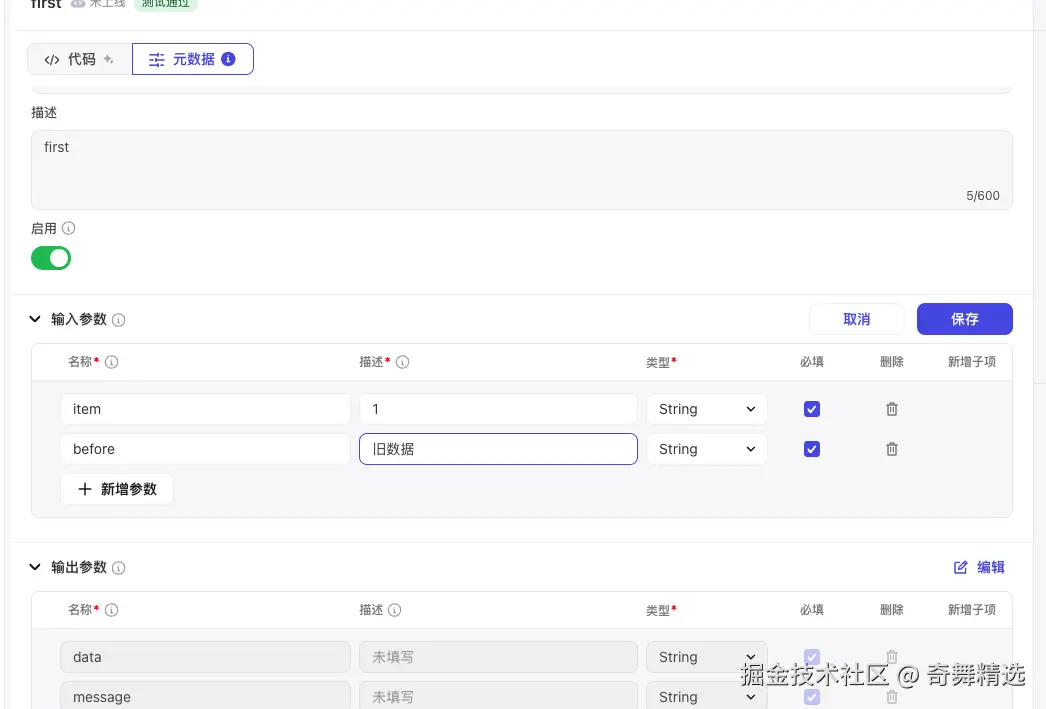
Task: Click the sparkle icon beside 代码
Action: 109,59
